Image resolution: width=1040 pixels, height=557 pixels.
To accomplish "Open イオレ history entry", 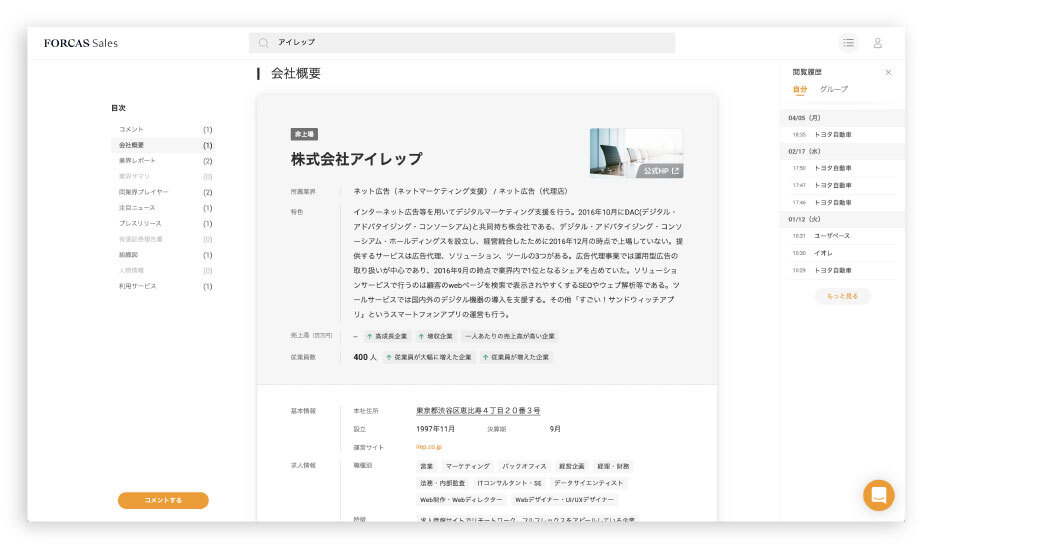I will coord(842,253).
